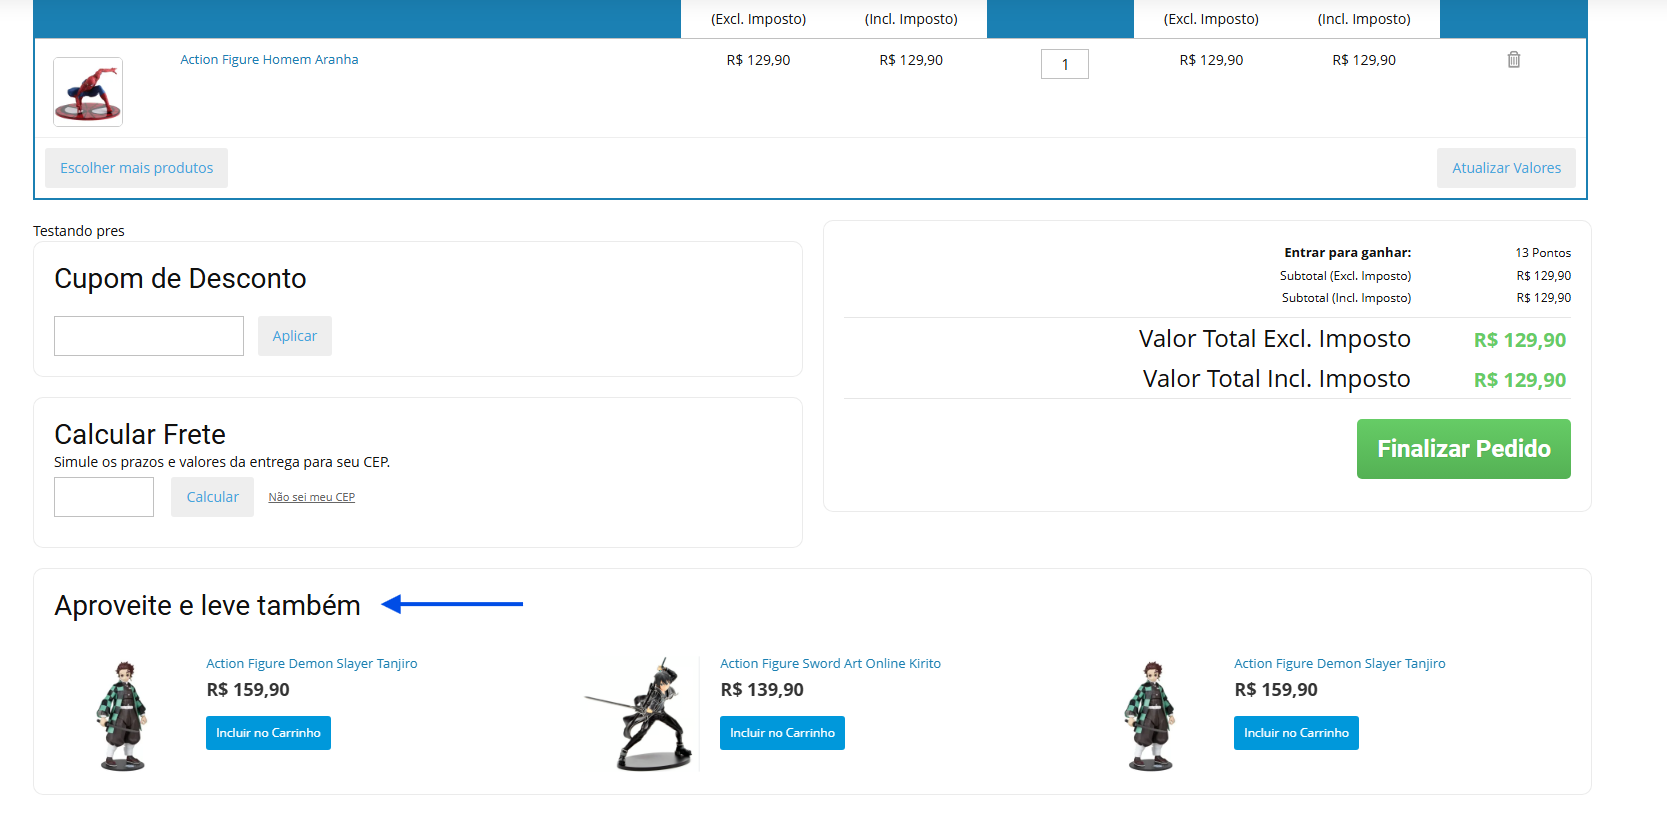The width and height of the screenshot is (1667, 819).
Task: Open first Action Figure Demon Slayer Tanjiro link
Action: (312, 664)
